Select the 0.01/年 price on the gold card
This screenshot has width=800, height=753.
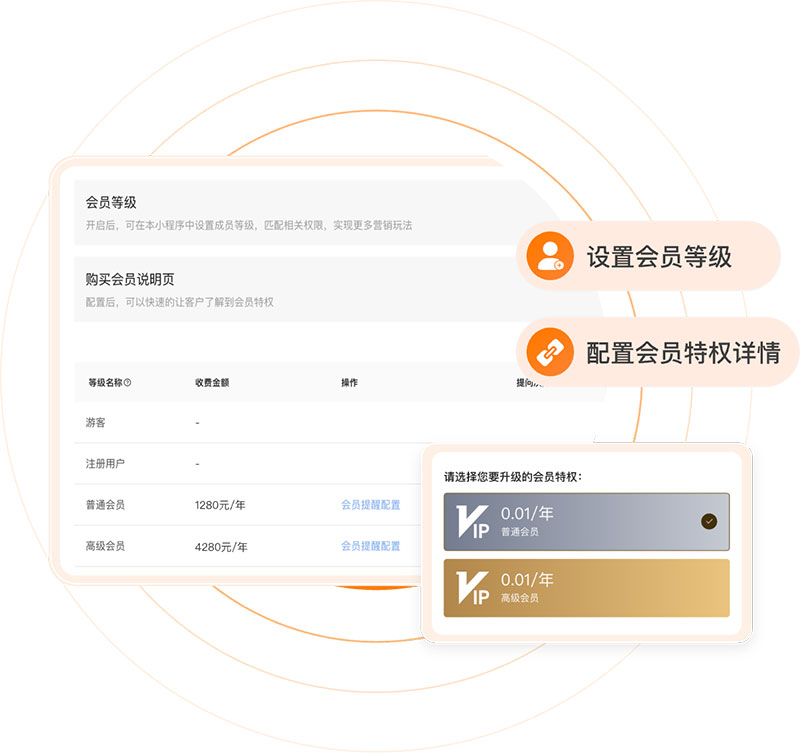tap(527, 579)
